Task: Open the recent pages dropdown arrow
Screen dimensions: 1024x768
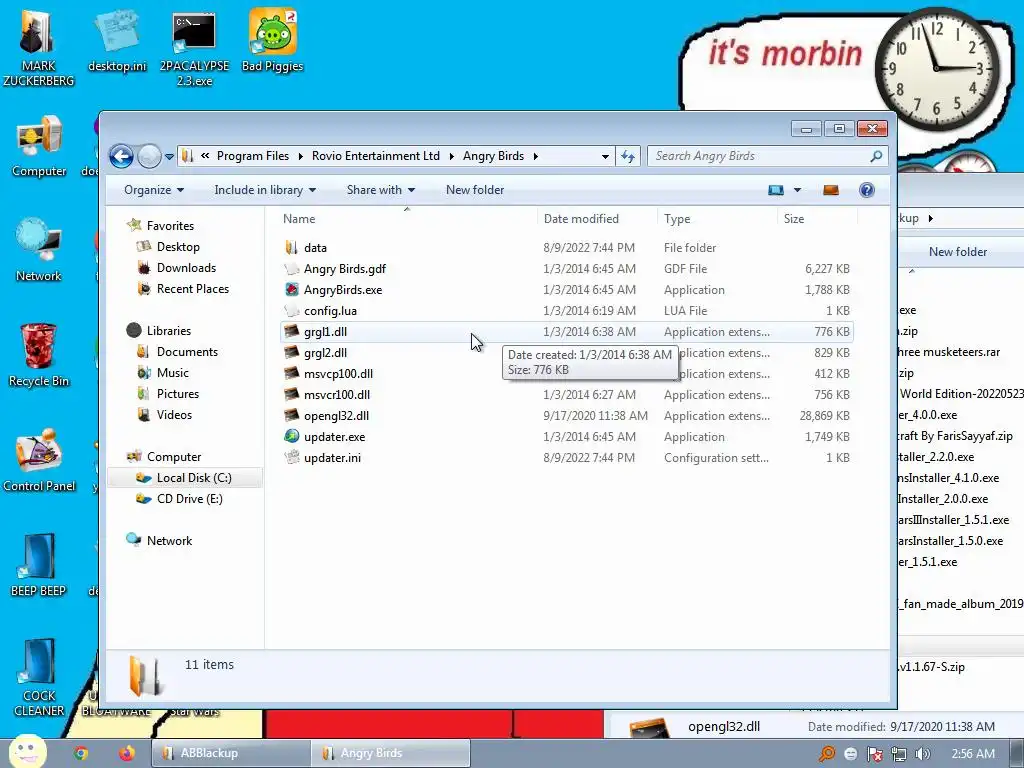Action: 169,157
